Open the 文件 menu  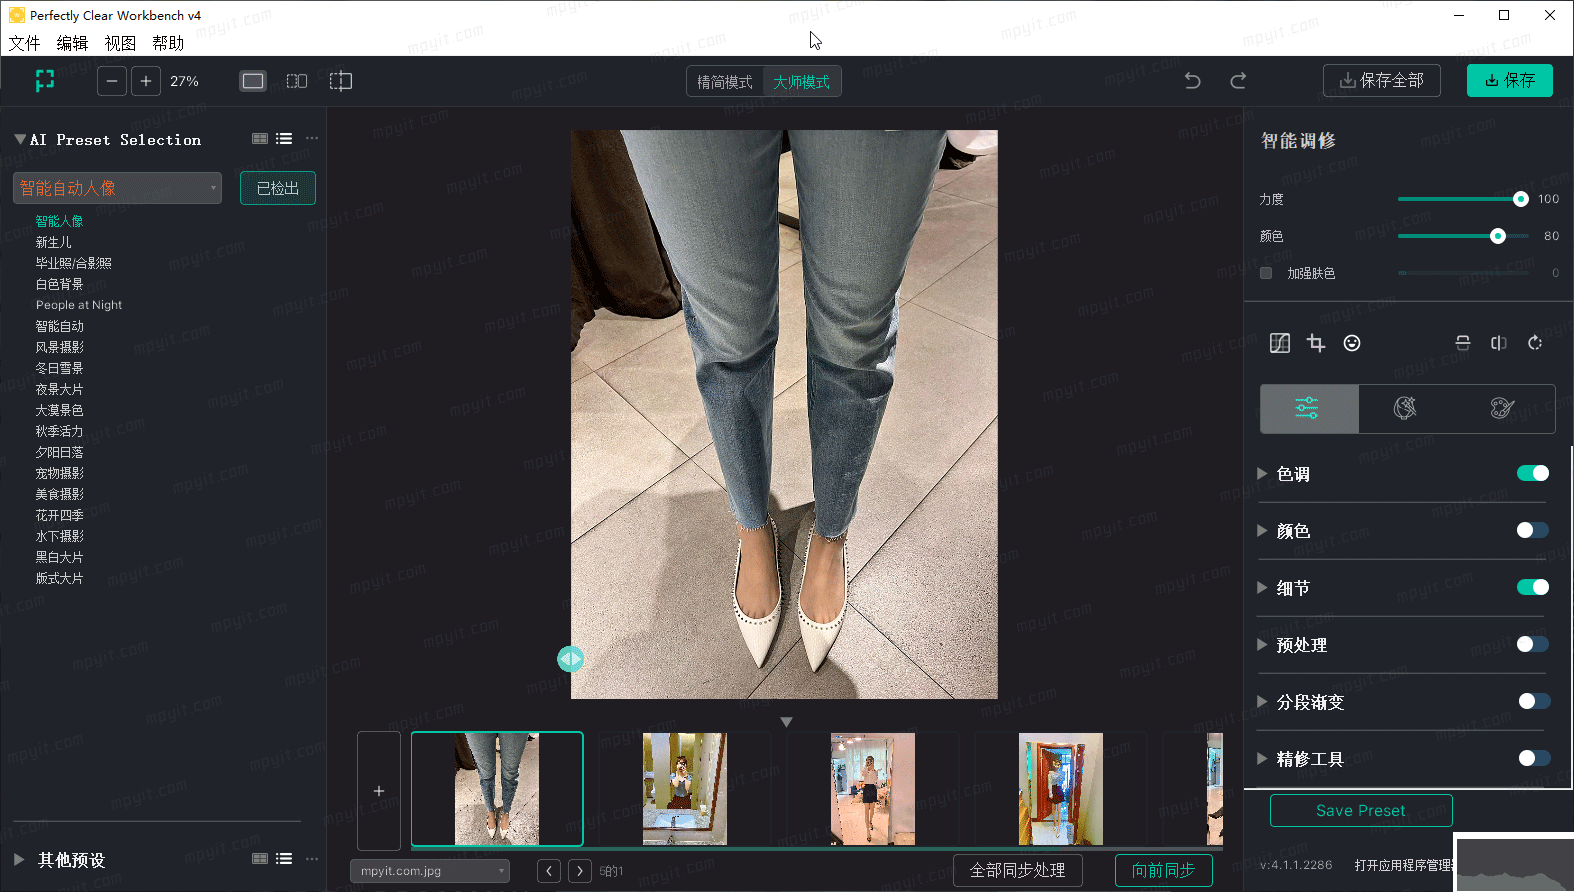[x=25, y=43]
